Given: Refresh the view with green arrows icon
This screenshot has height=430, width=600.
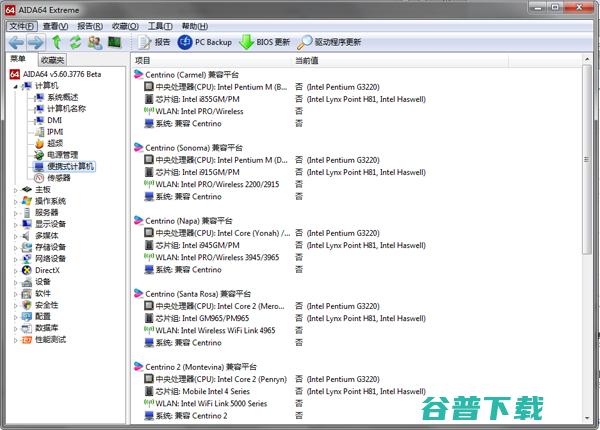Looking at the screenshot, I should point(75,42).
